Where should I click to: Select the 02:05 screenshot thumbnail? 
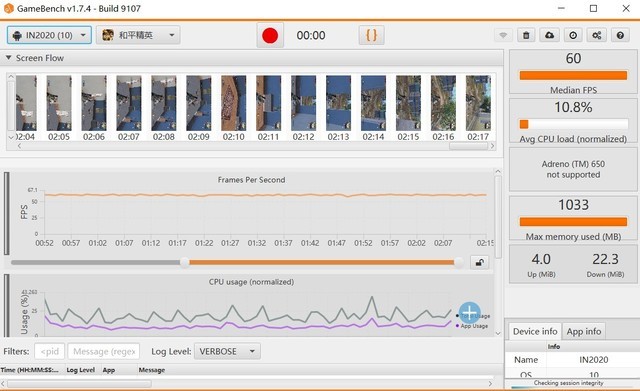click(x=59, y=103)
